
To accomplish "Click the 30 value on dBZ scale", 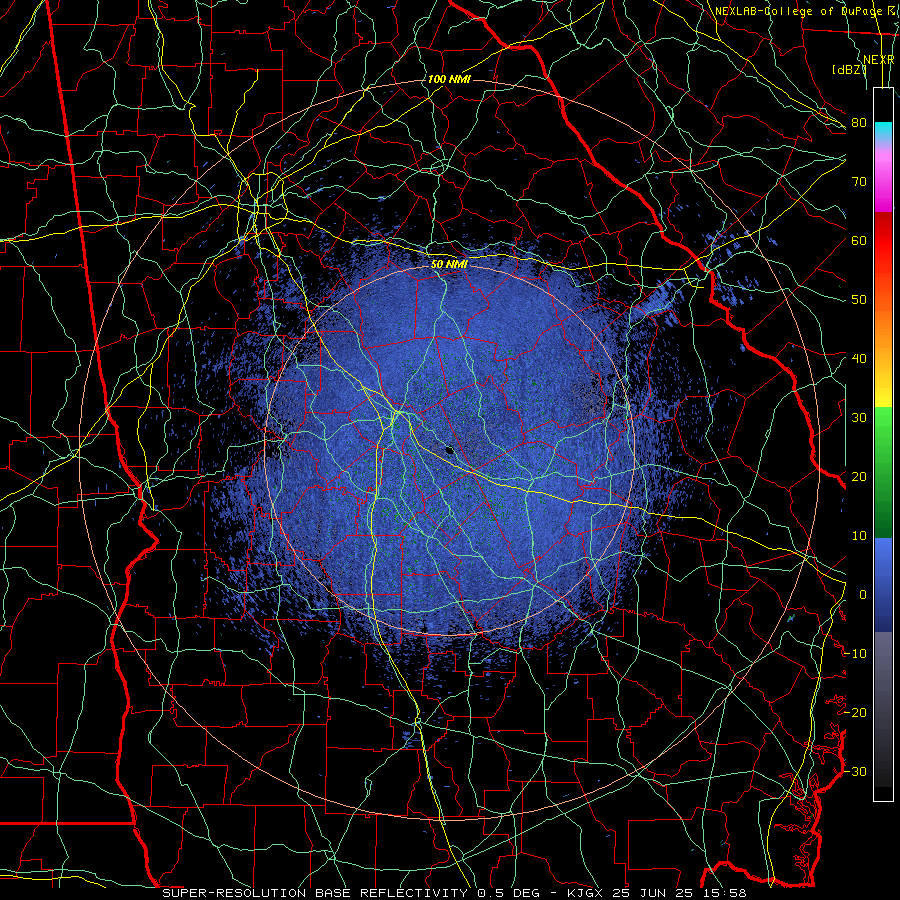I will click(x=859, y=417).
